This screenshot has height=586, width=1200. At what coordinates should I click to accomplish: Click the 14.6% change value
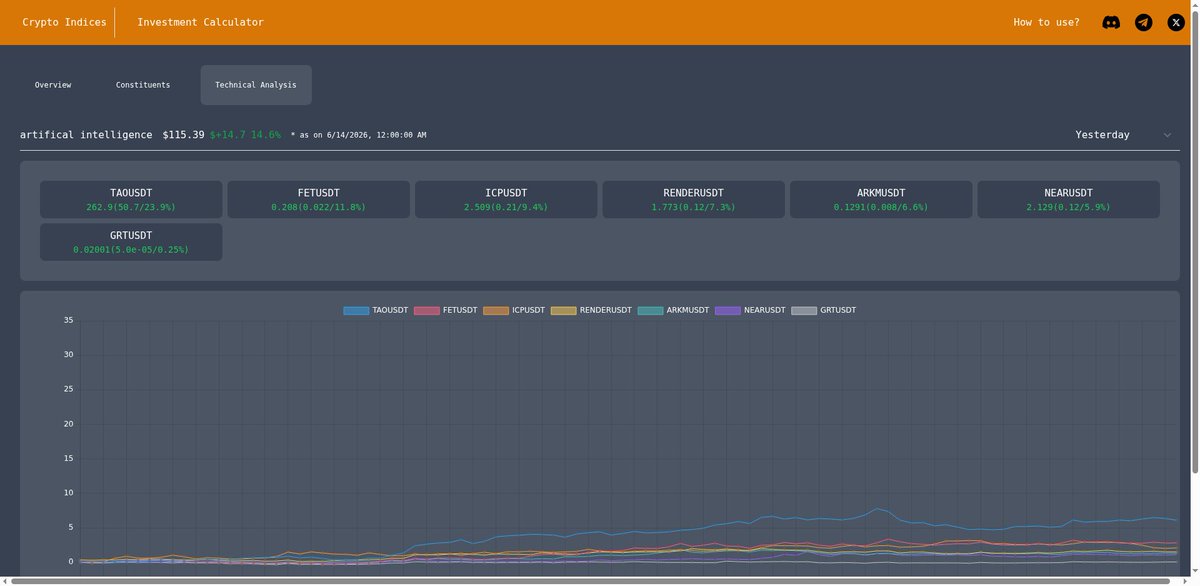tap(265, 135)
